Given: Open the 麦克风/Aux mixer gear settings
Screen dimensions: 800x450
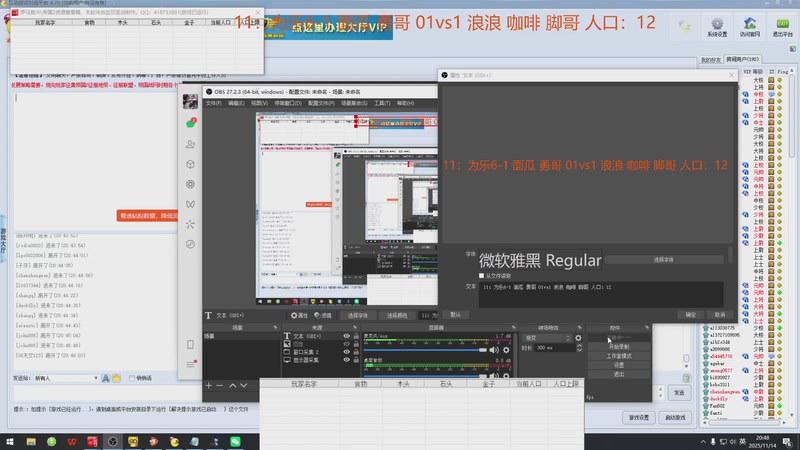Looking at the screenshot, I should click(506, 350).
